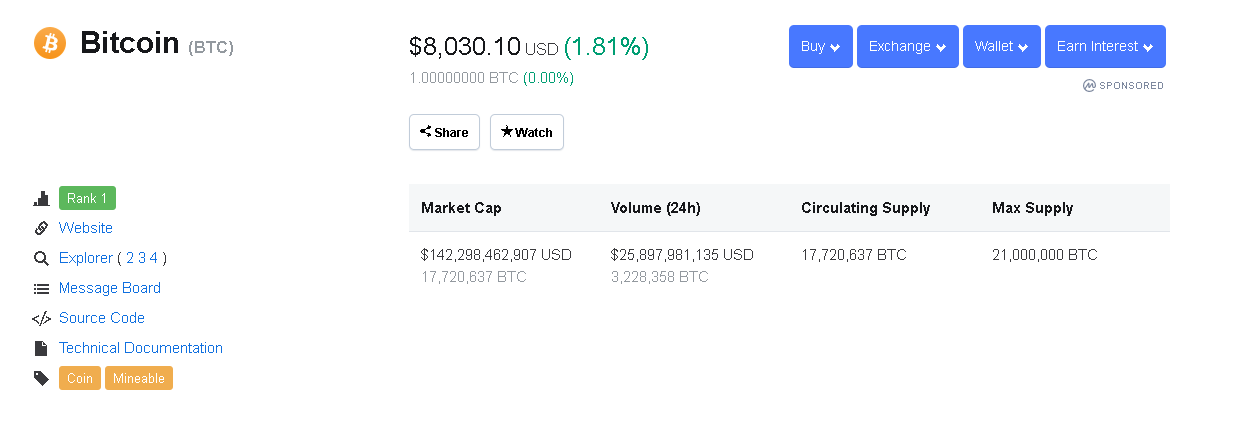Click the tag icon beside Coin label

[x=41, y=378]
